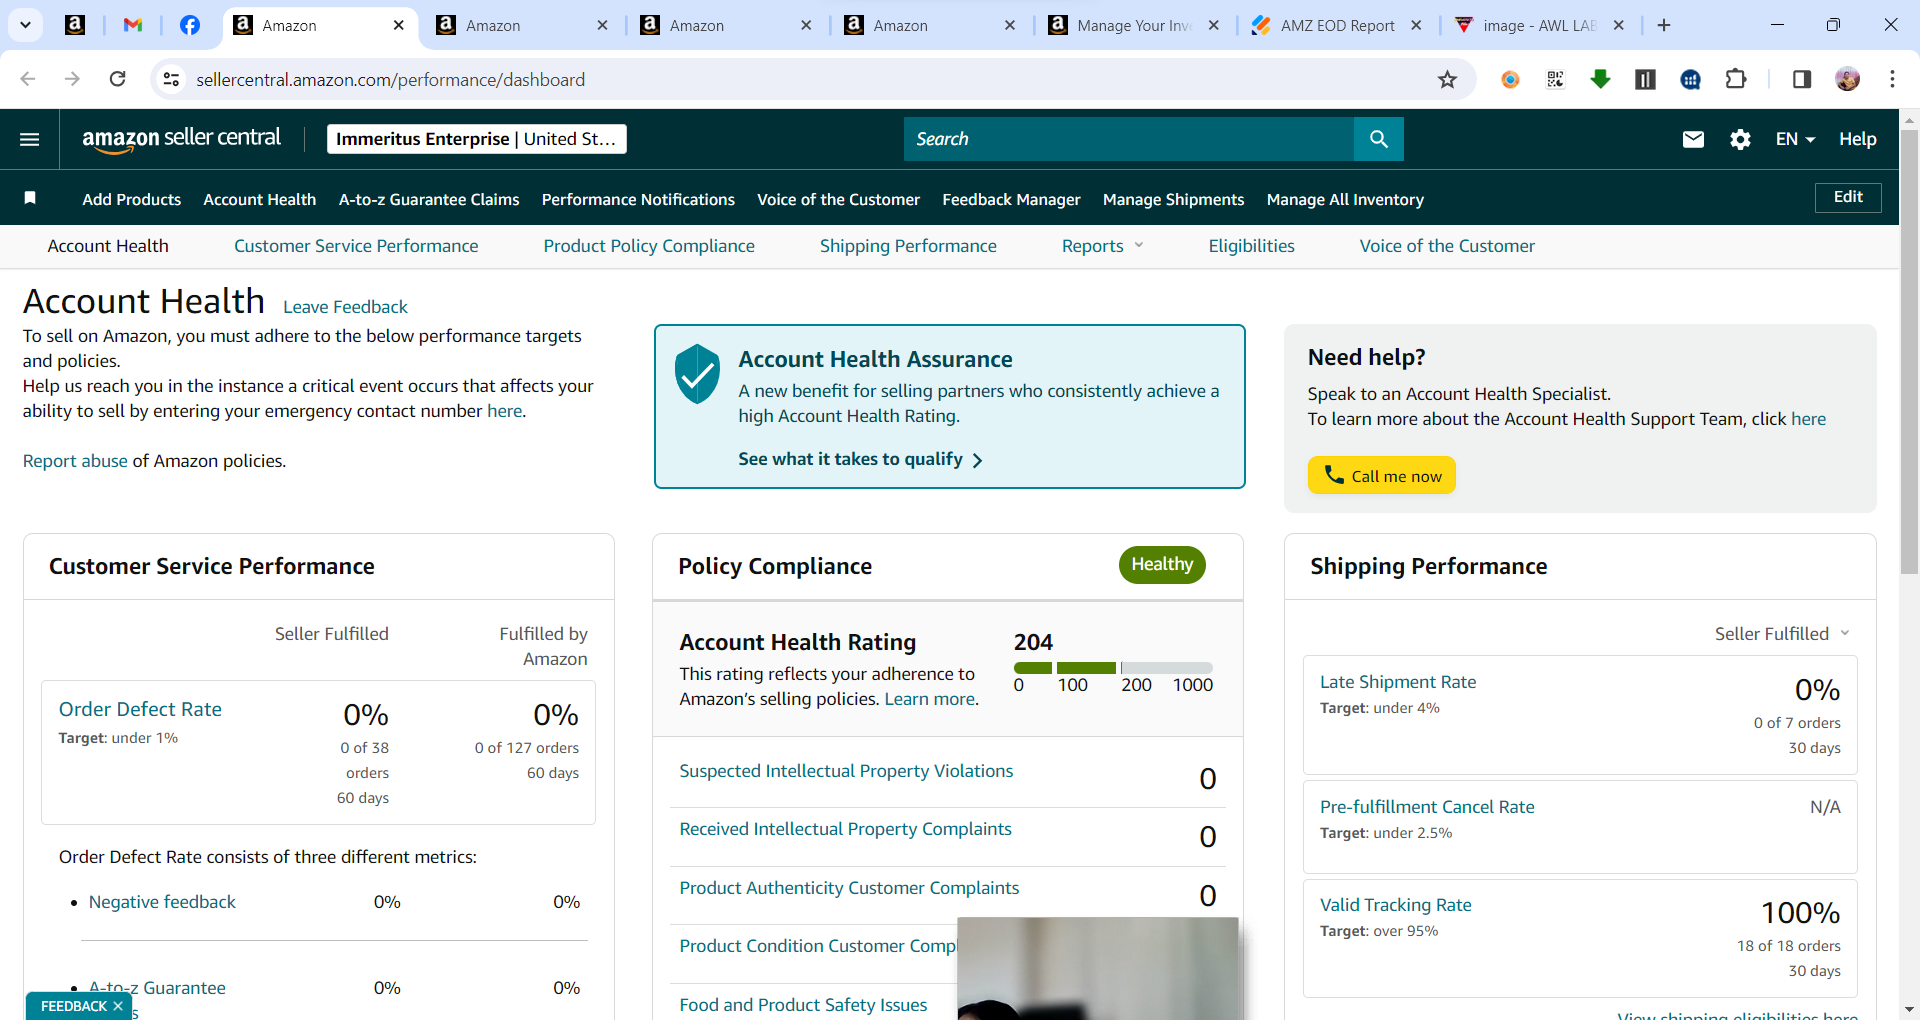
Task: Click the Account Health Rating progress bar
Action: [x=1113, y=667]
